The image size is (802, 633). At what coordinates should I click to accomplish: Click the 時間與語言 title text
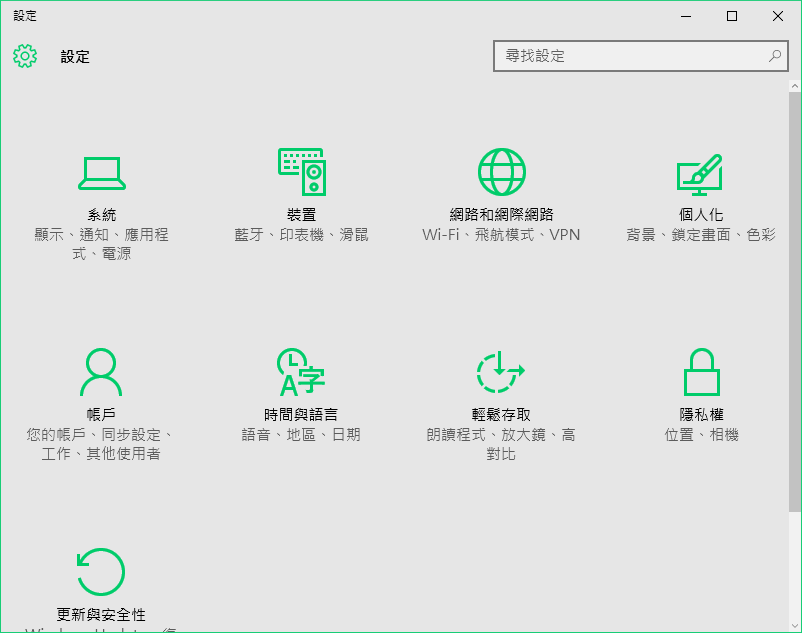click(301, 415)
